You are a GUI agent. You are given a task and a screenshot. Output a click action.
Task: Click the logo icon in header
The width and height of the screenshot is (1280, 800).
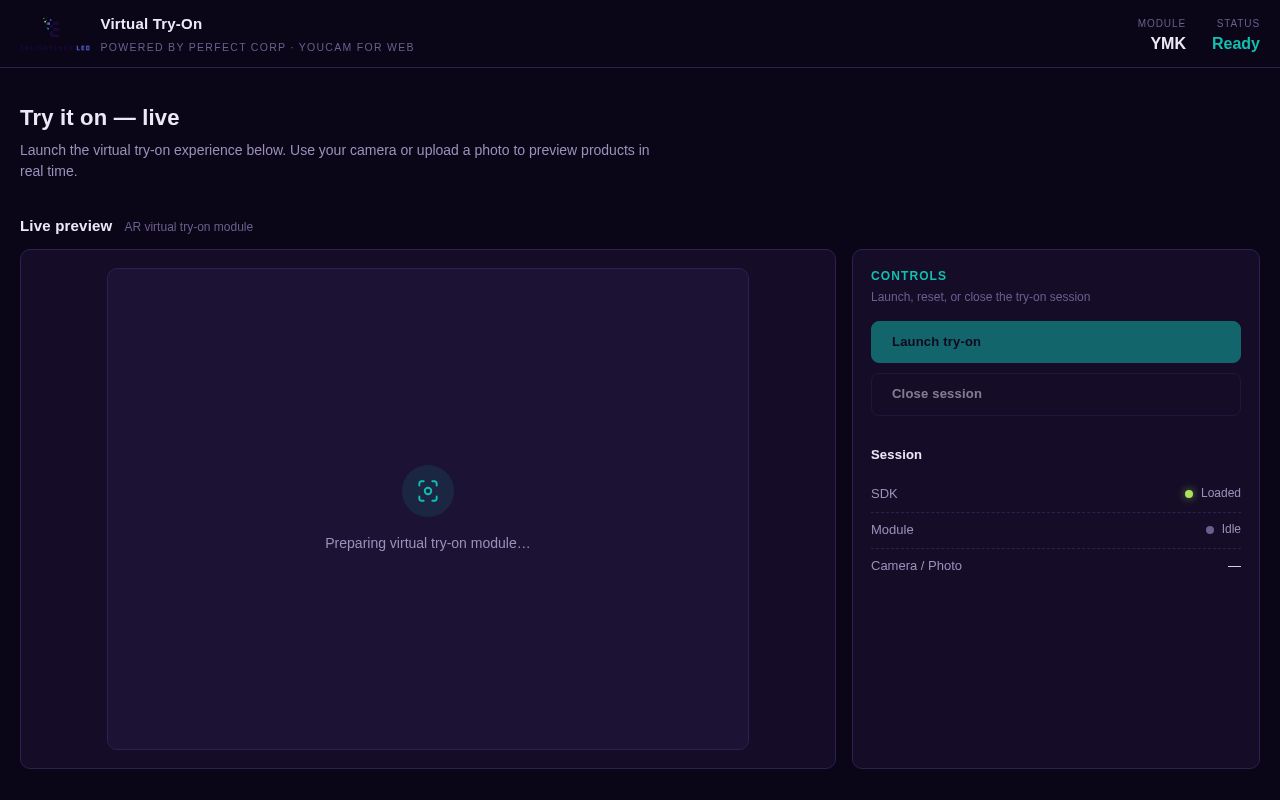click(x=55, y=33)
